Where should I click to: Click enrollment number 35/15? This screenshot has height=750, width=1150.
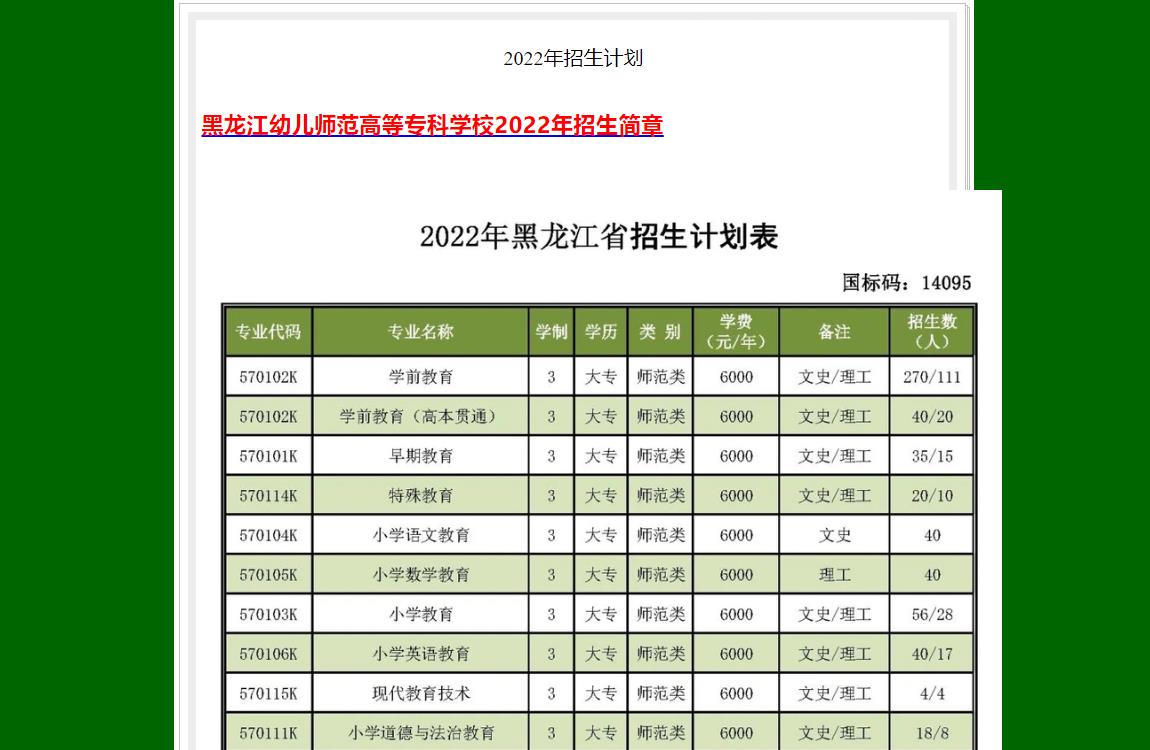click(x=932, y=456)
